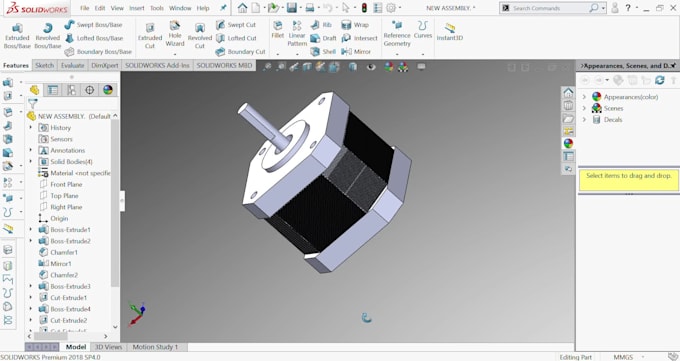Select Boundary Cut feature

(241, 52)
